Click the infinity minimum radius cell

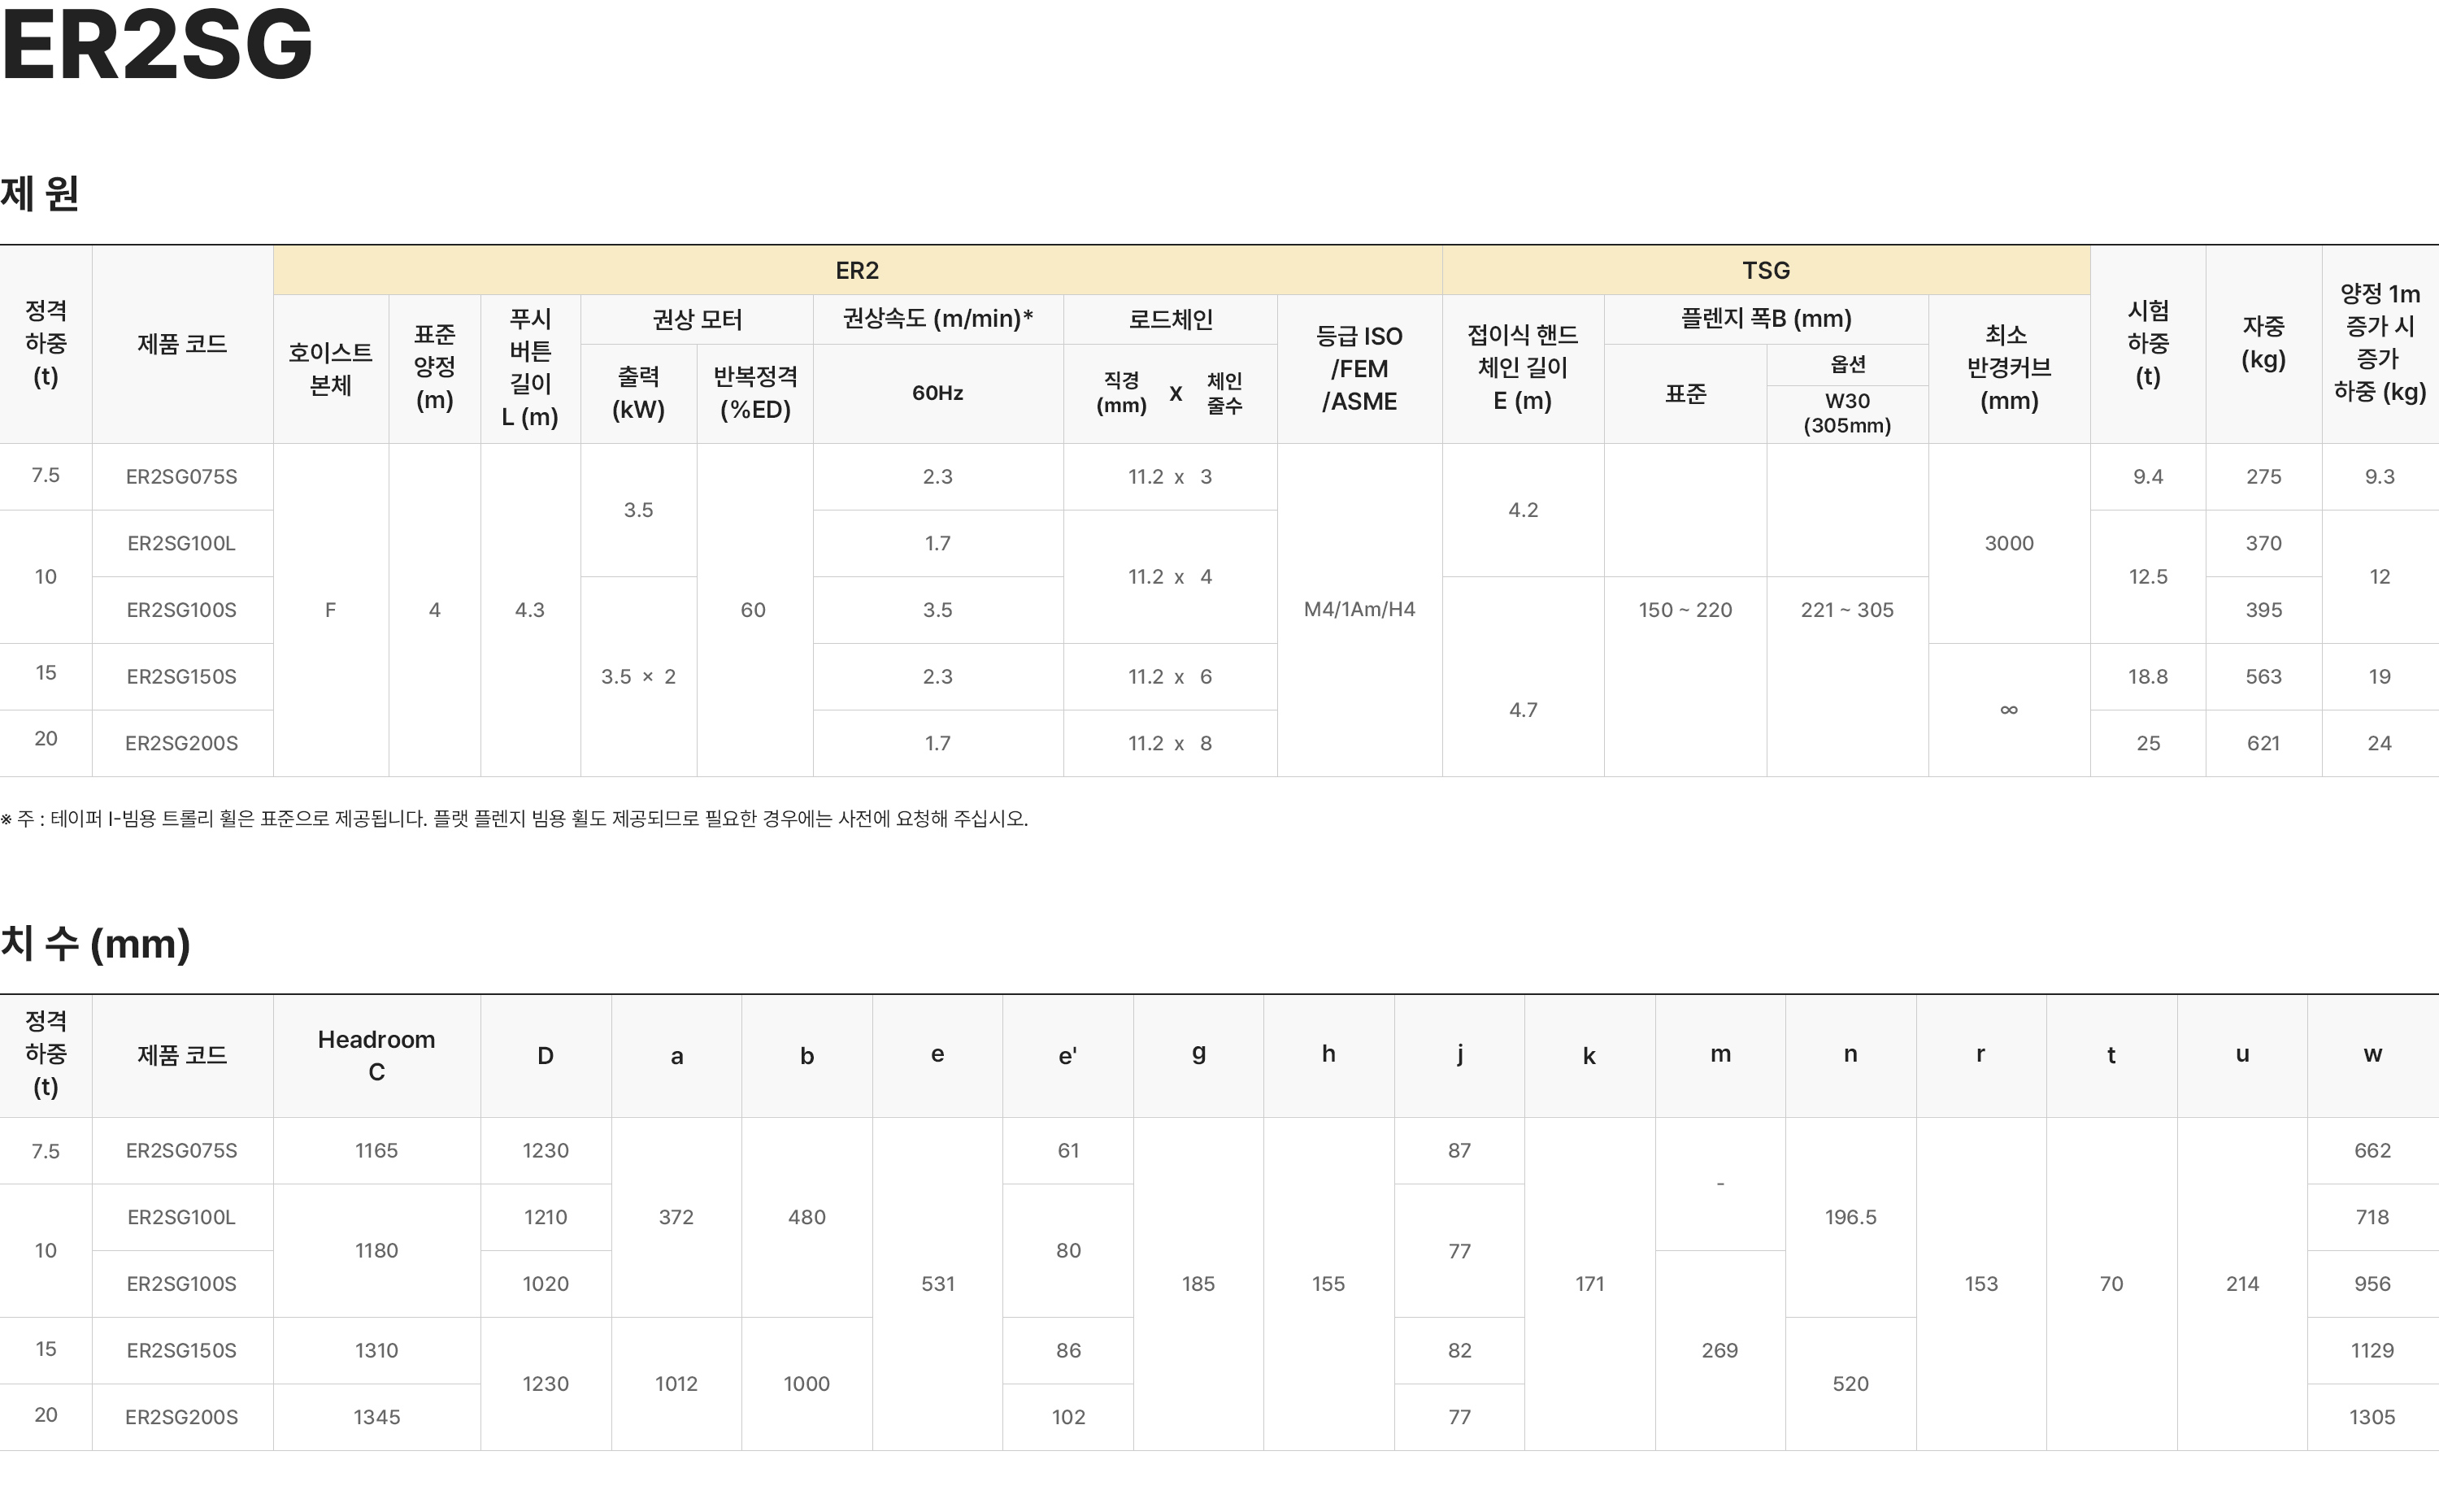coord(2008,710)
